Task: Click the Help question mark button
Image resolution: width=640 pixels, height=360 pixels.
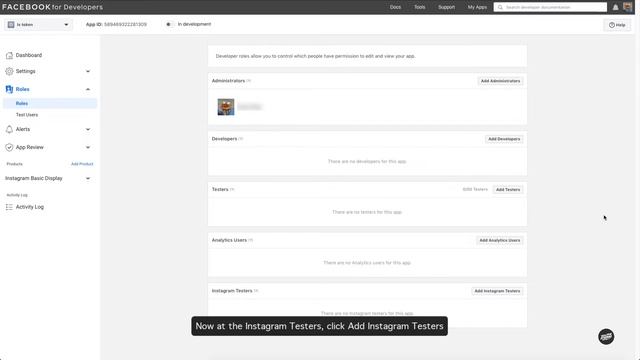Action: pyautogui.click(x=617, y=25)
